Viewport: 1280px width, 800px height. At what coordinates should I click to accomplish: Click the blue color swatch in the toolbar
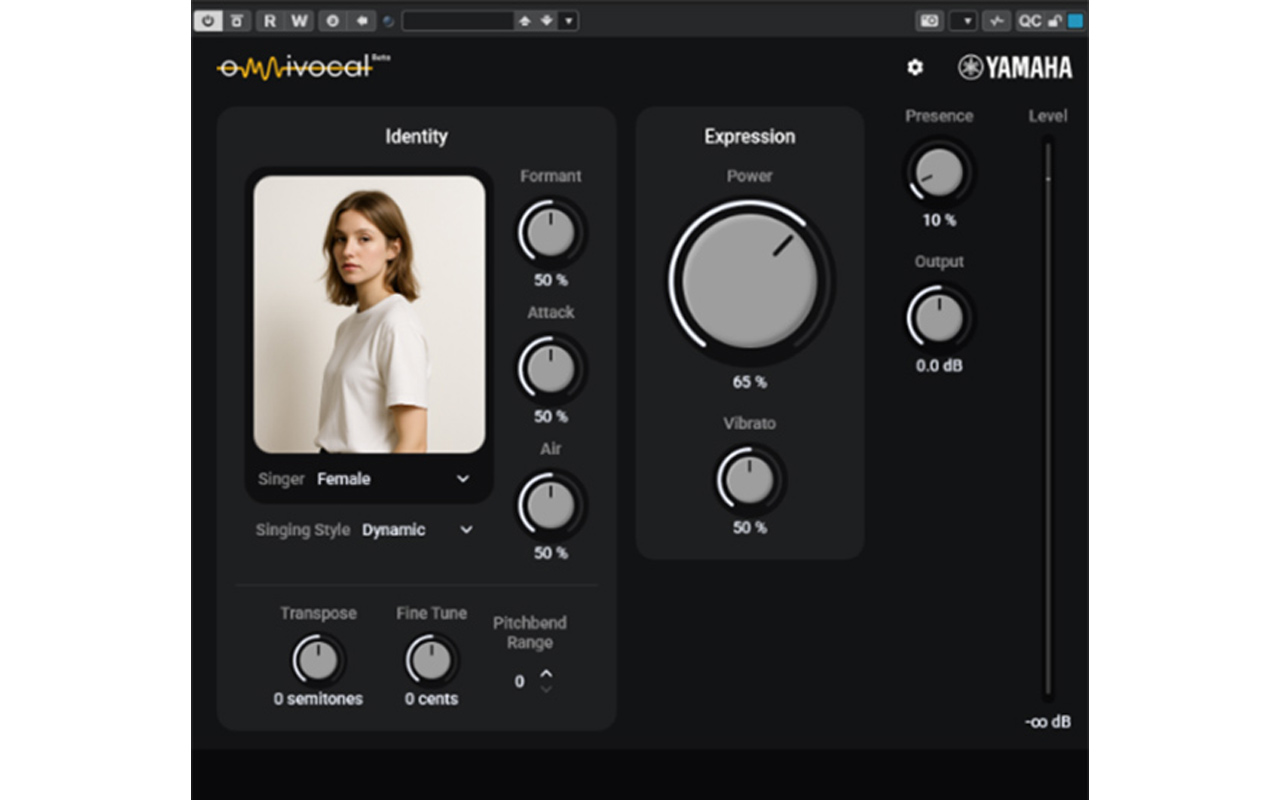(1076, 20)
